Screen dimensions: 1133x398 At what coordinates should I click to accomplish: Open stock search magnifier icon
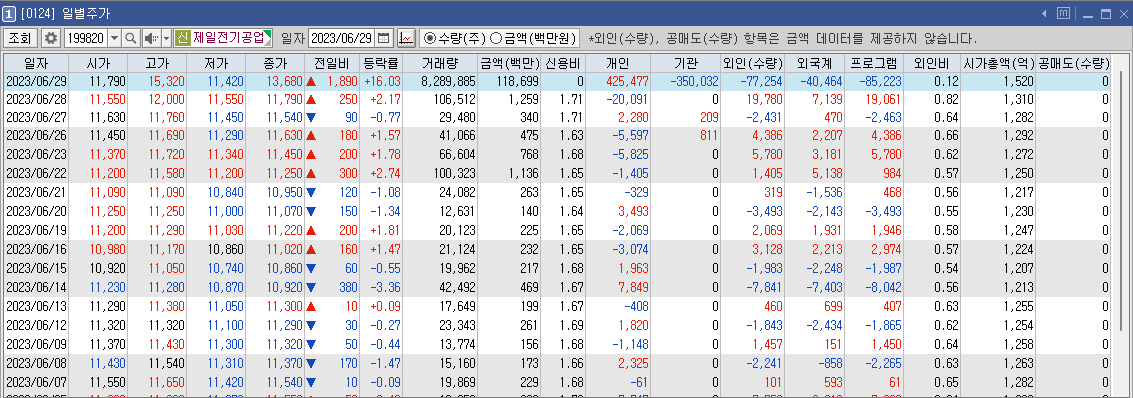[x=131, y=38]
